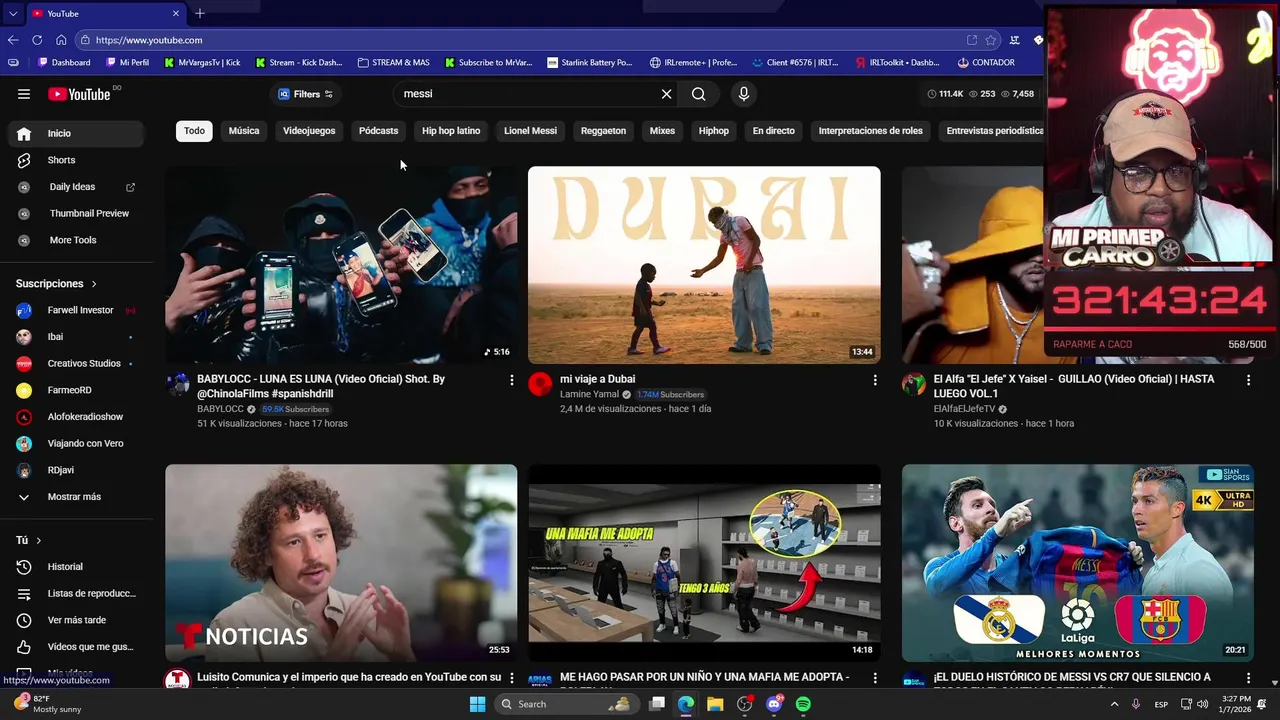Screen dimensions: 1280x720
Task: Click the magnifier search button
Action: [699, 94]
